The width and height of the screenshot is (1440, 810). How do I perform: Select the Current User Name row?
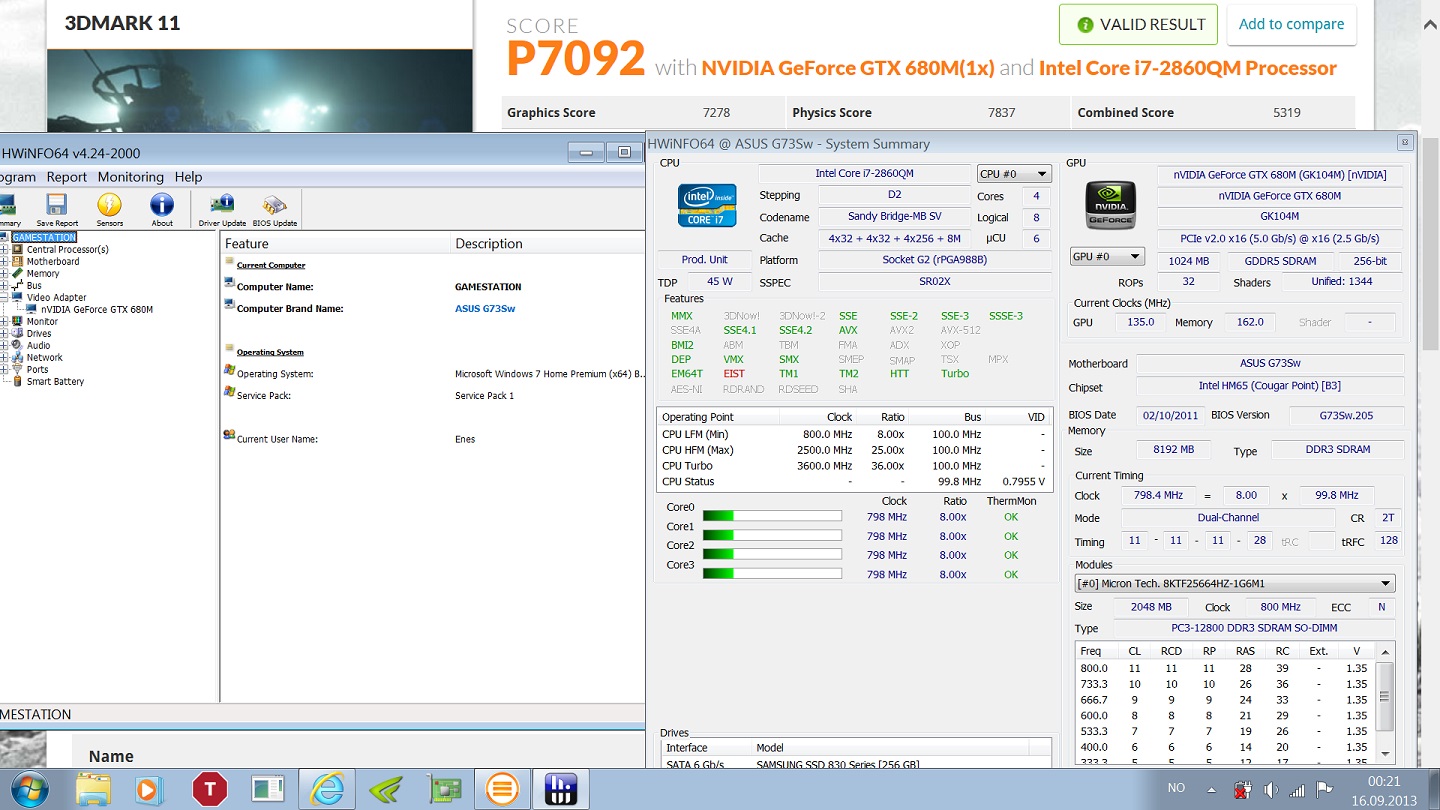(x=433, y=439)
